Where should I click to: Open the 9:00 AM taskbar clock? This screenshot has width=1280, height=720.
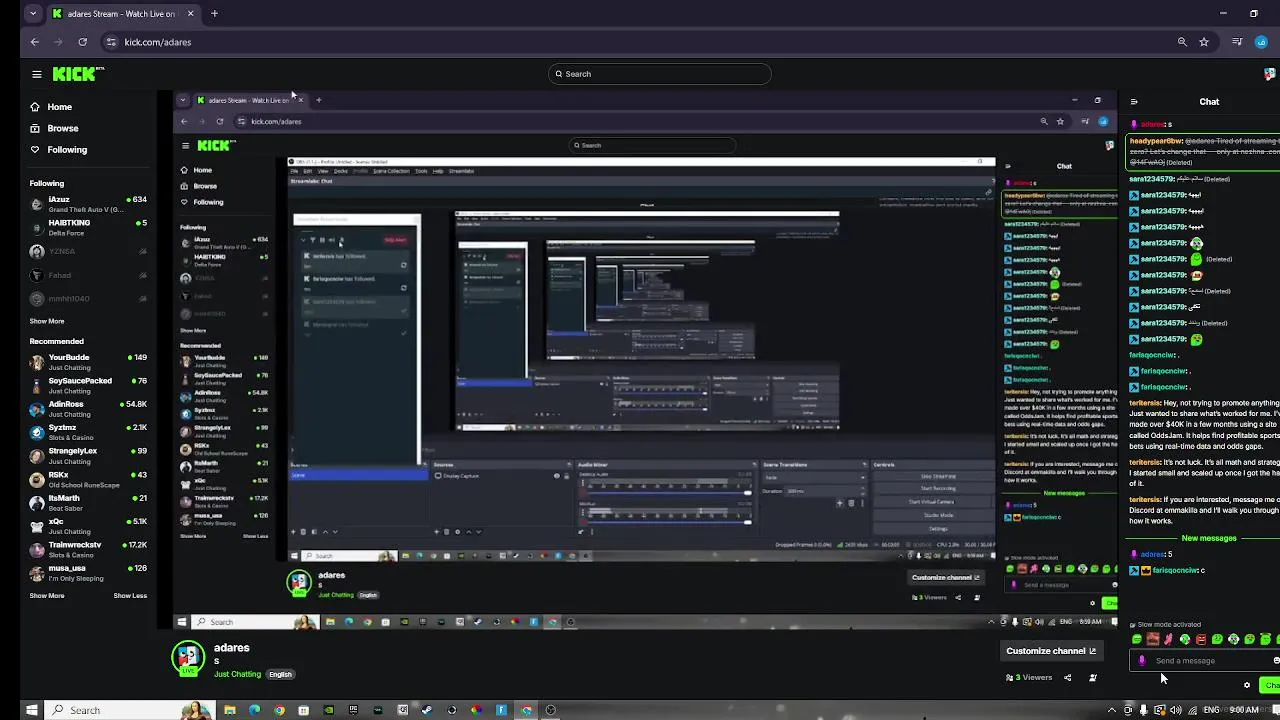pos(1244,710)
